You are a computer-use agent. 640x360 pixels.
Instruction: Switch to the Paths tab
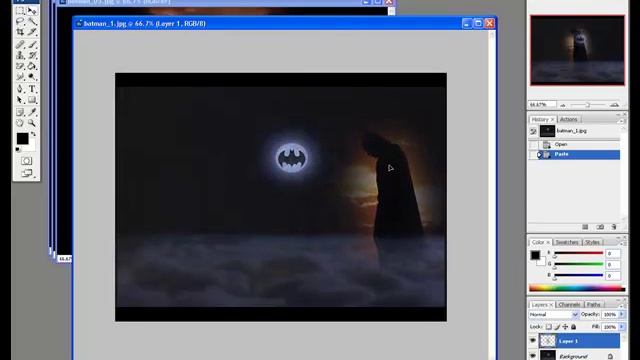click(593, 304)
